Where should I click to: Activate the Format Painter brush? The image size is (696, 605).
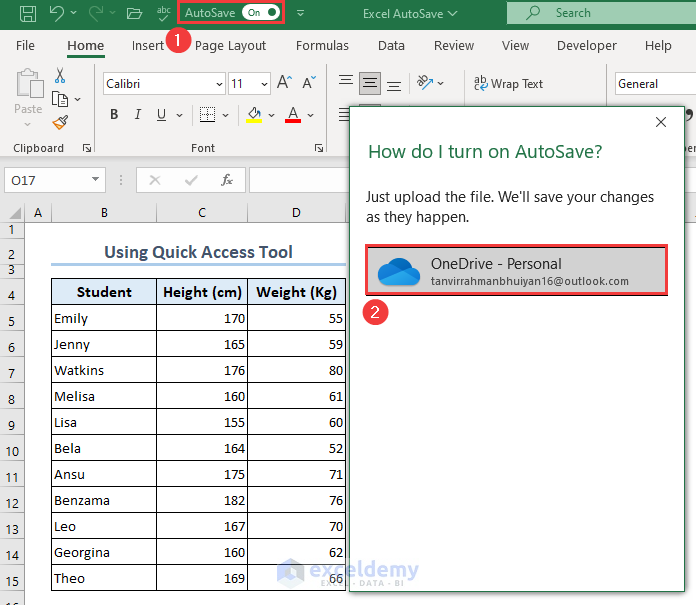[60, 123]
